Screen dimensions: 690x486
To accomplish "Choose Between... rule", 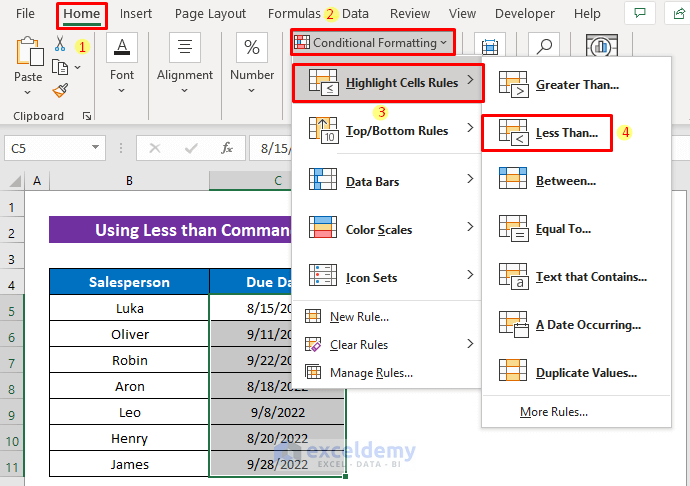I will [576, 181].
